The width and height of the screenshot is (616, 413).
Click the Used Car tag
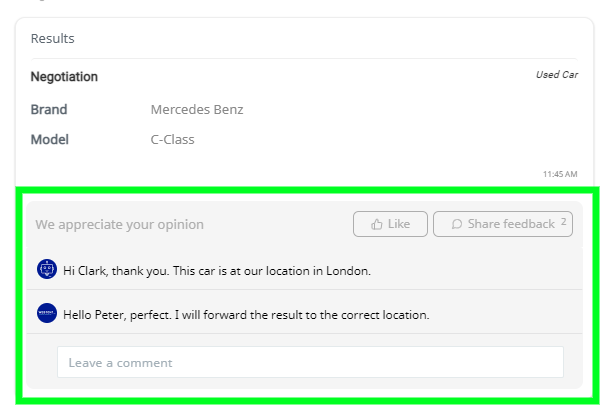[557, 75]
